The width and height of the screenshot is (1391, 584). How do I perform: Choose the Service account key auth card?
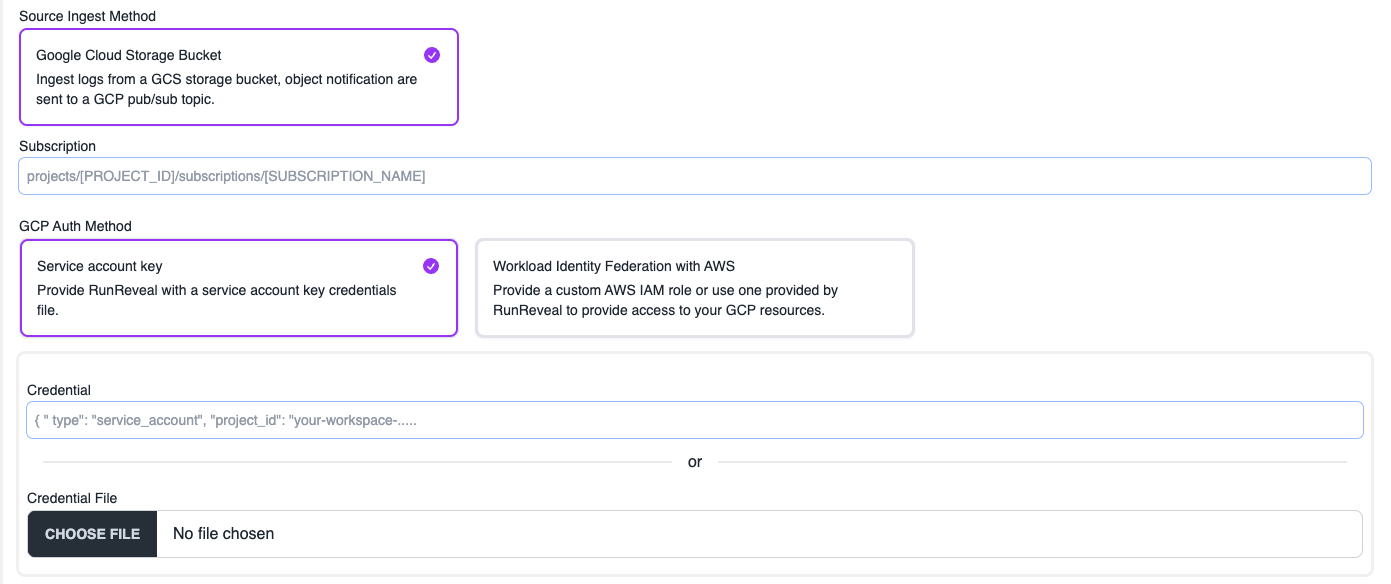(238, 320)
